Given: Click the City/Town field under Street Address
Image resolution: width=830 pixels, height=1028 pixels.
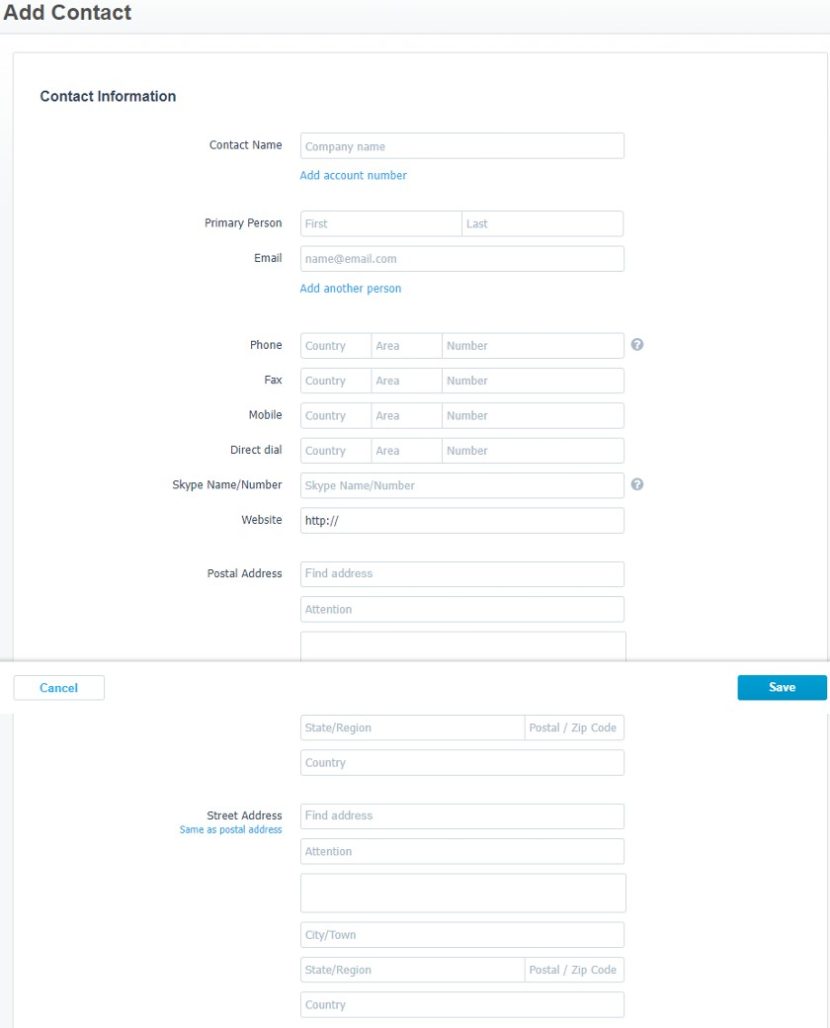Looking at the screenshot, I should pos(462,934).
